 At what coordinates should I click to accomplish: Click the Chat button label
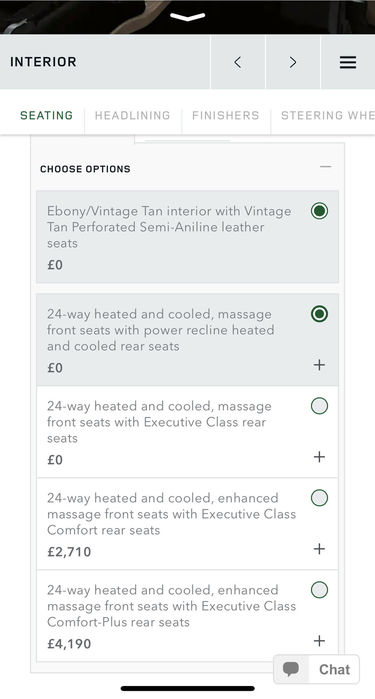pyautogui.click(x=334, y=669)
